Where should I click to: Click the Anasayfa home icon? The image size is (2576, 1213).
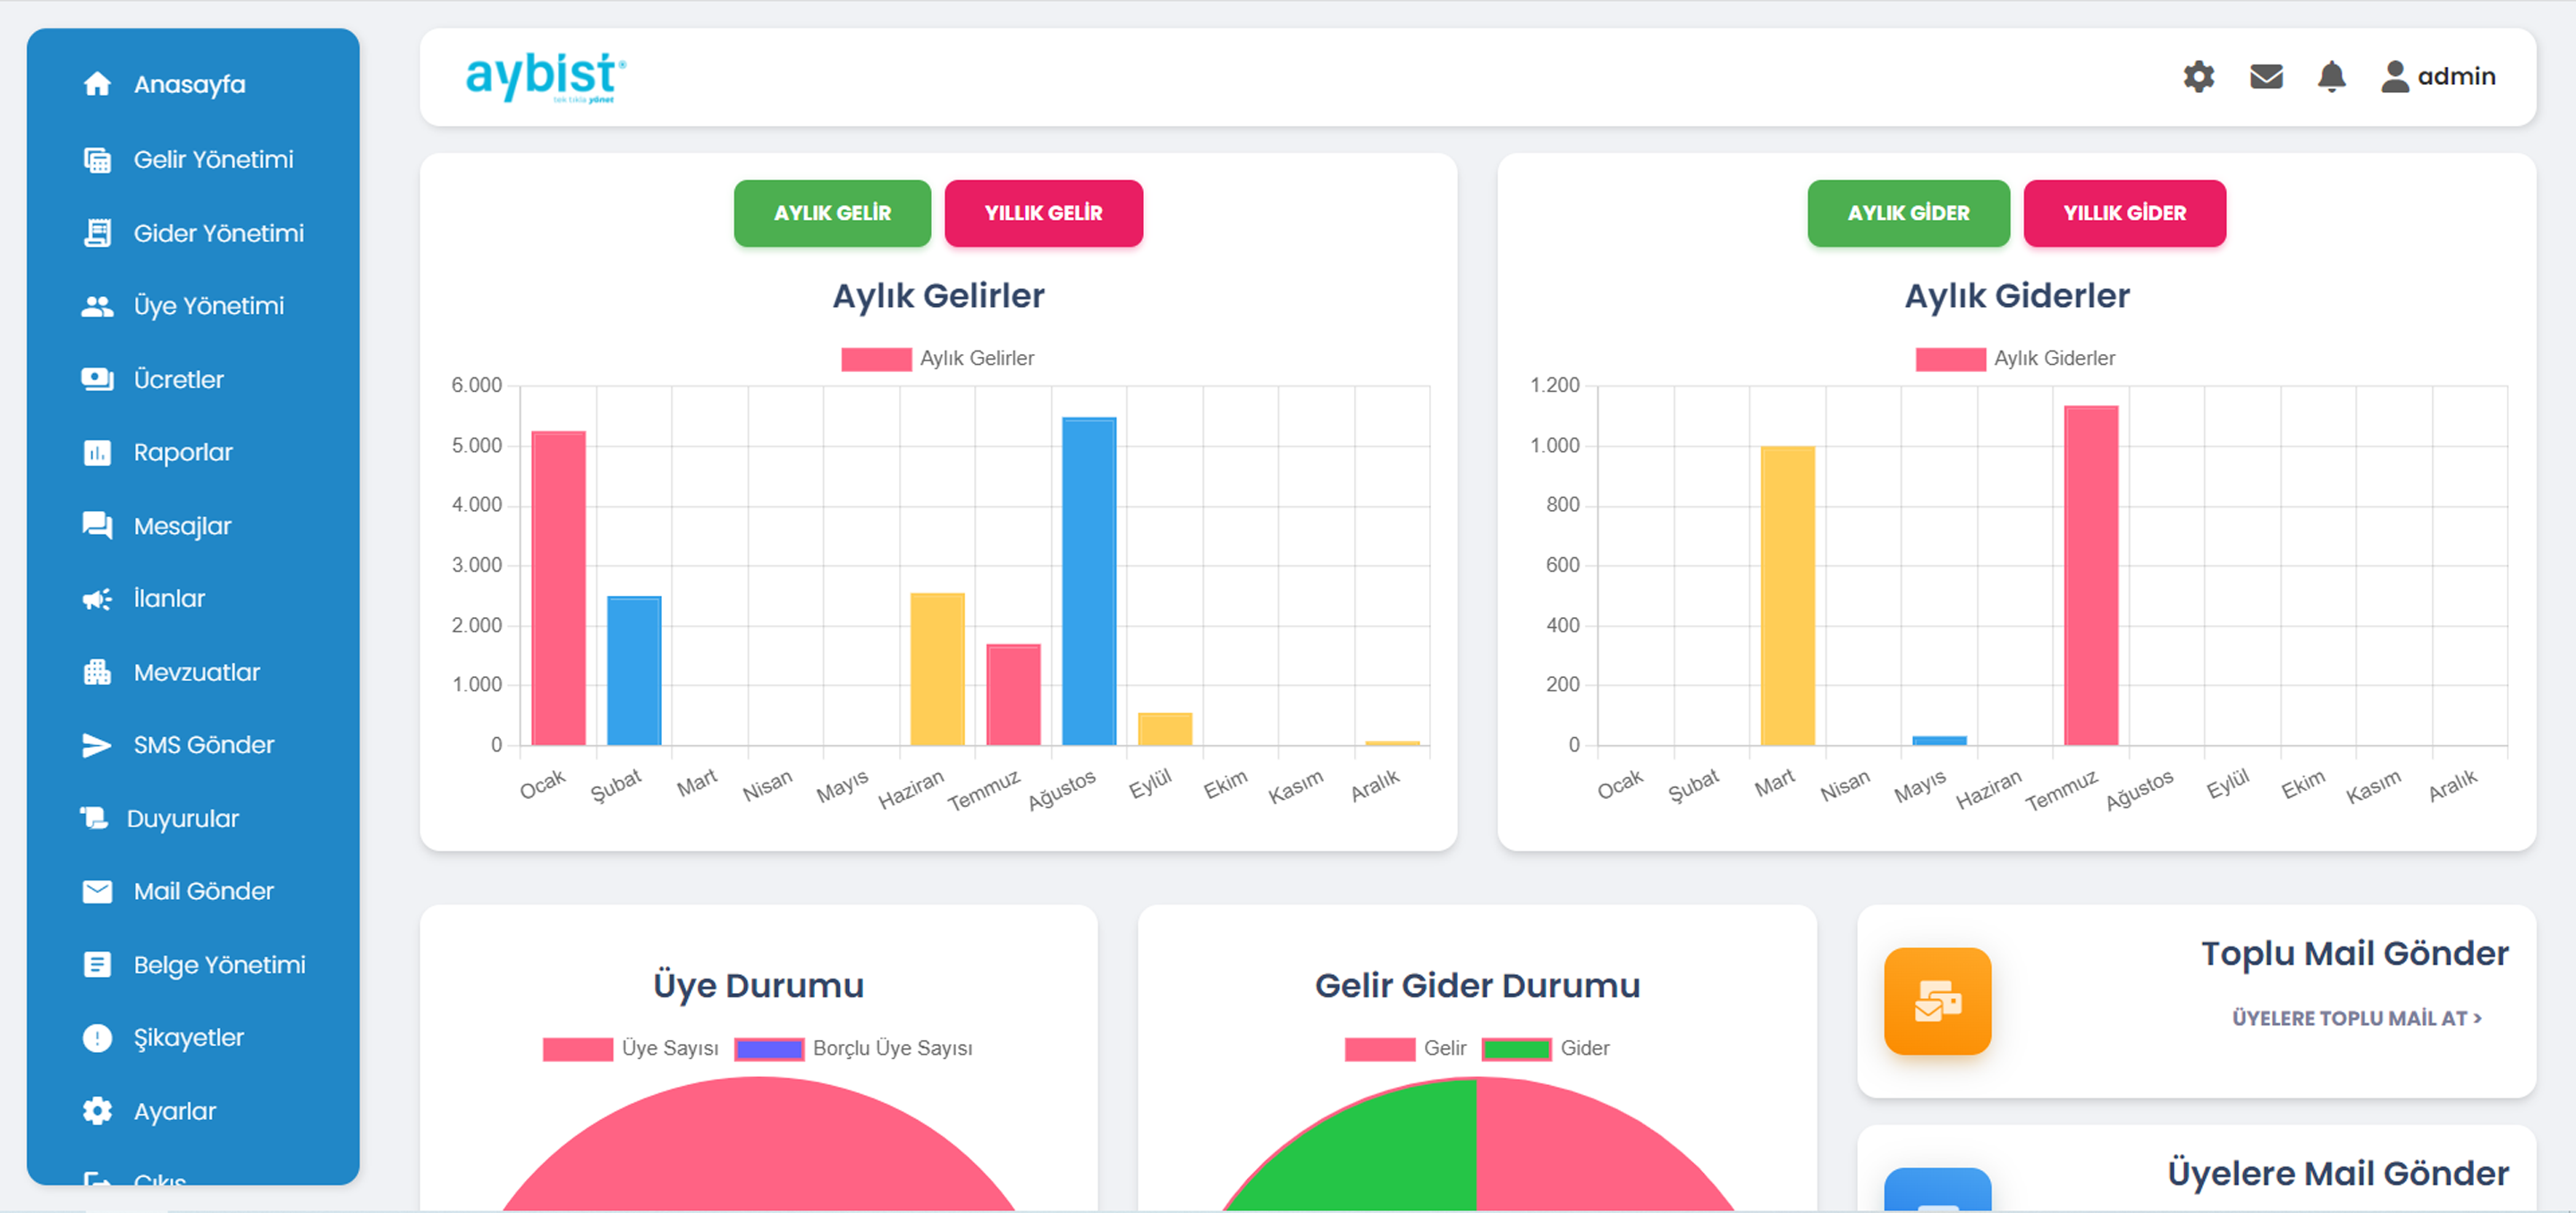pos(97,84)
